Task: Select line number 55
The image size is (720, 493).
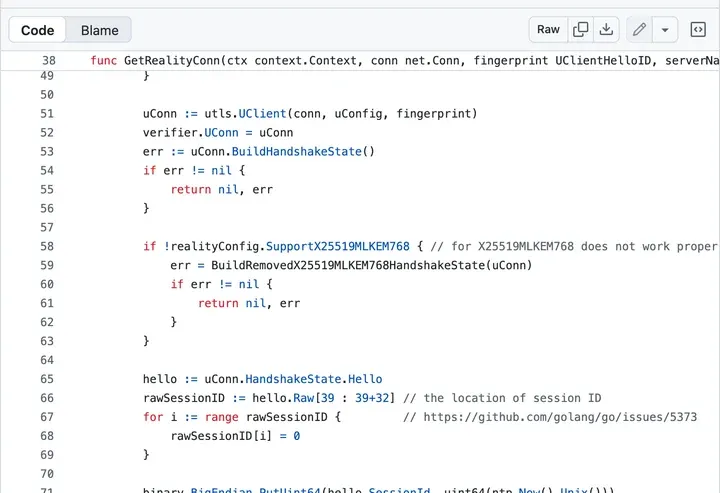Action: point(47,189)
